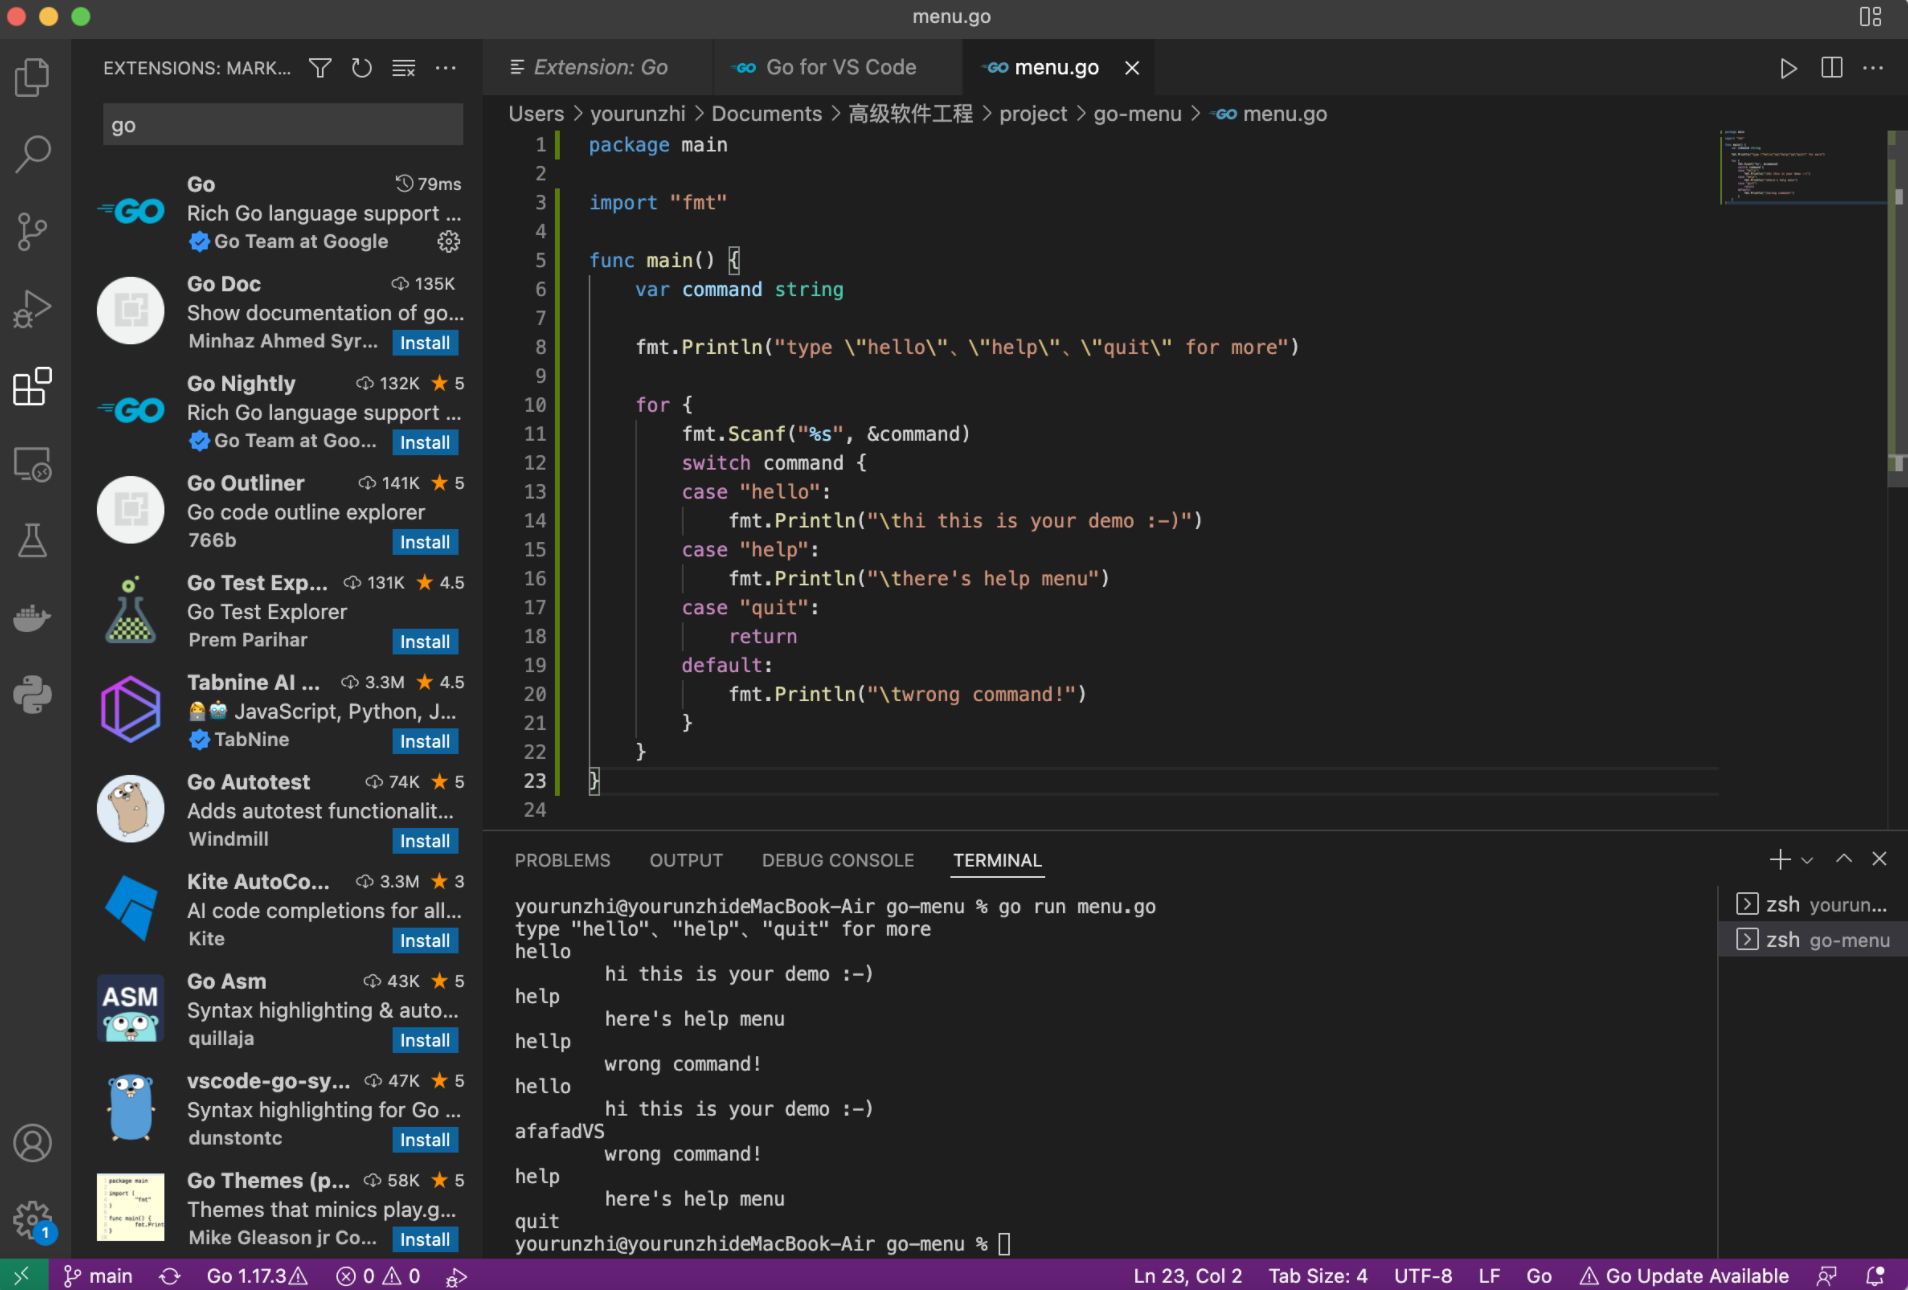
Task: Click the main branch in status bar
Action: pyautogui.click(x=98, y=1276)
